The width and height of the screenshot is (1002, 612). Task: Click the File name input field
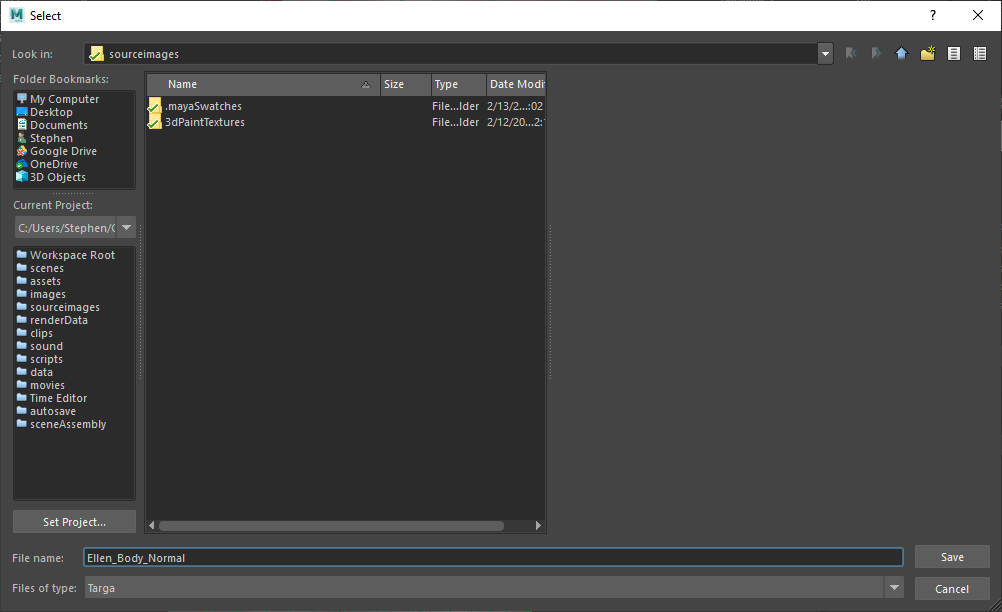click(x=493, y=558)
